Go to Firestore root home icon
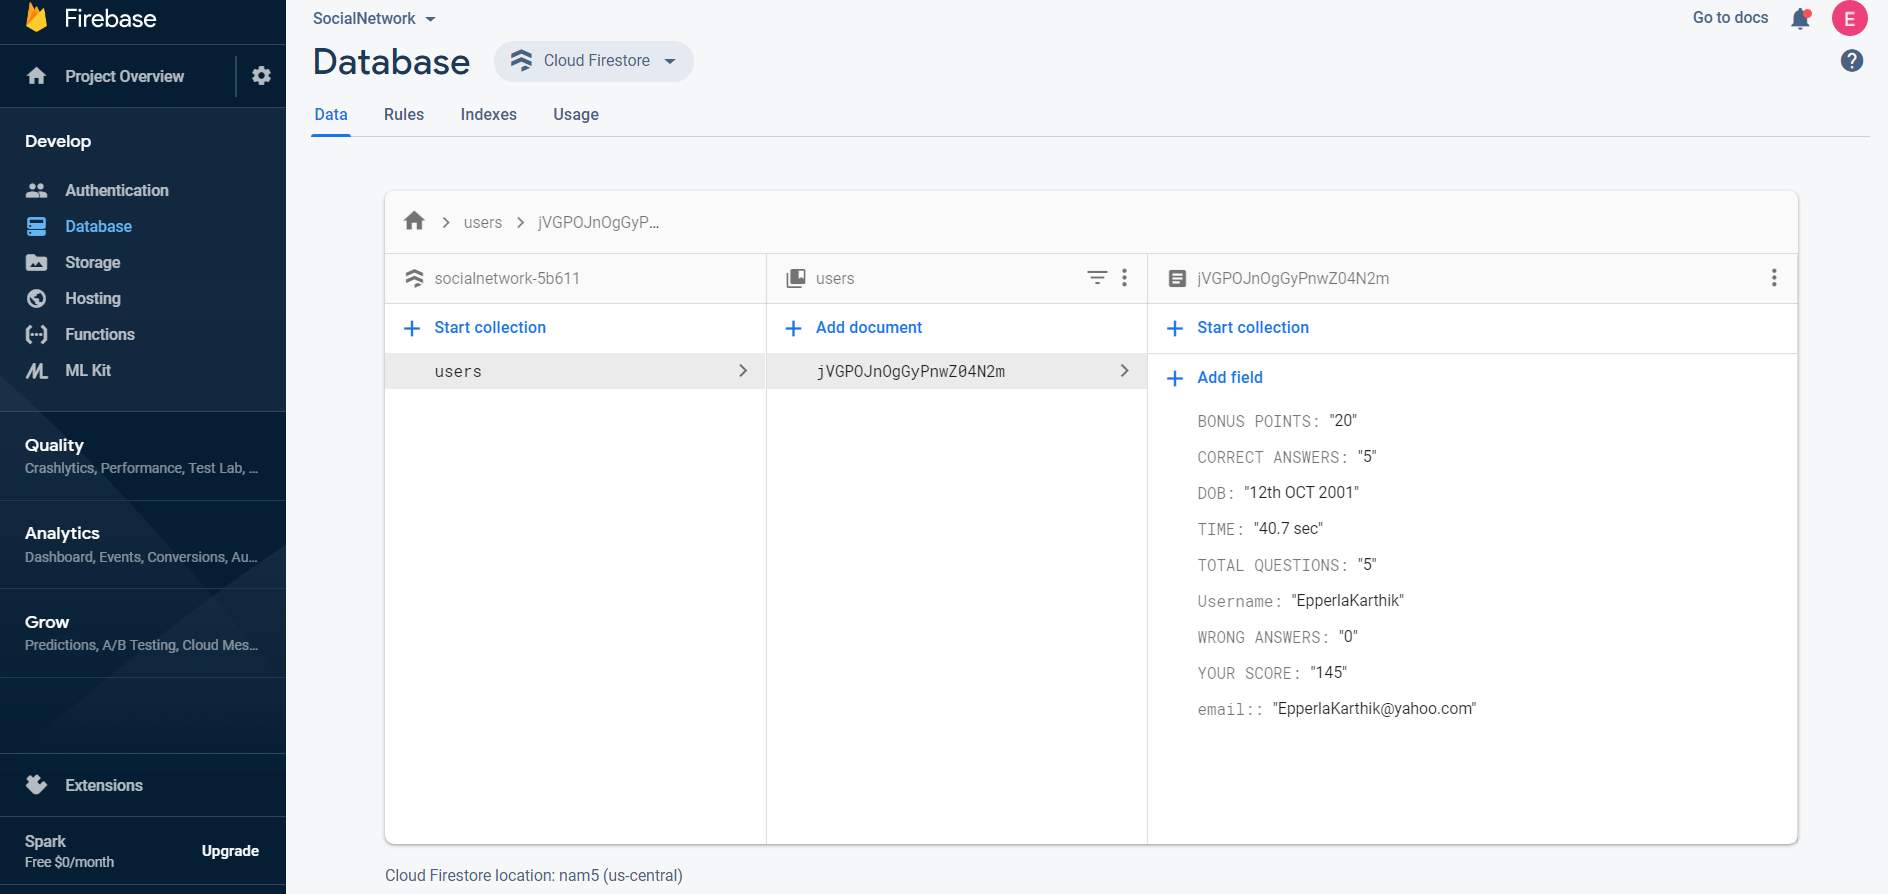The width and height of the screenshot is (1888, 894). coord(414,221)
